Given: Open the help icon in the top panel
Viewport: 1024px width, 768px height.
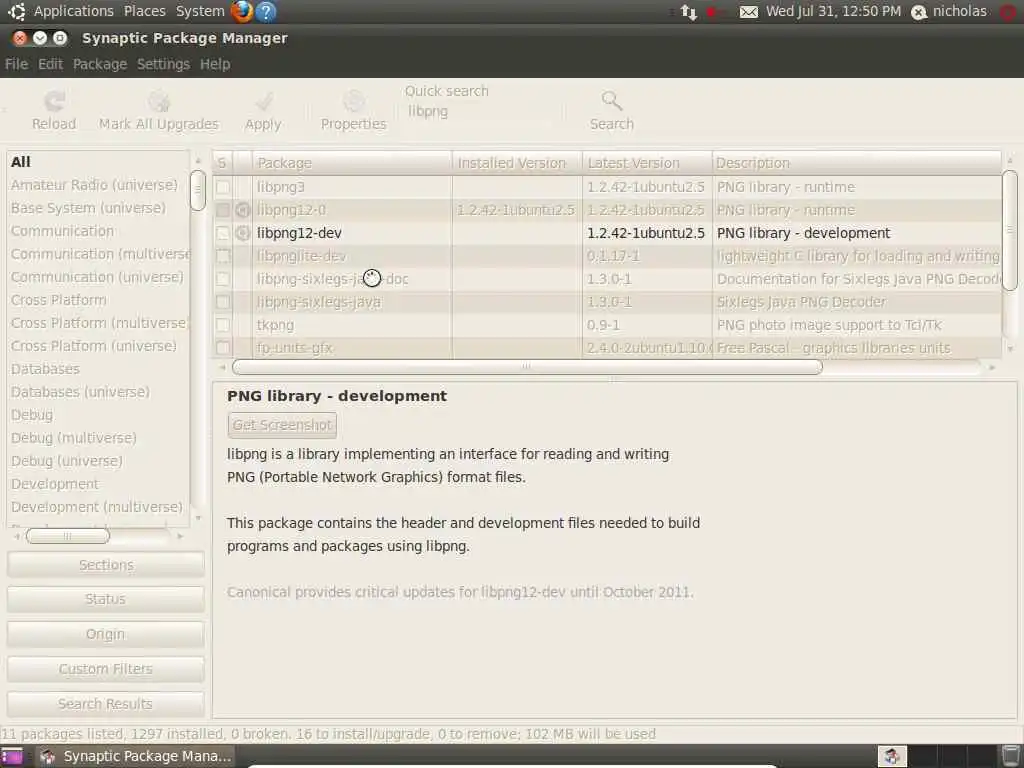Looking at the screenshot, I should tap(266, 11).
